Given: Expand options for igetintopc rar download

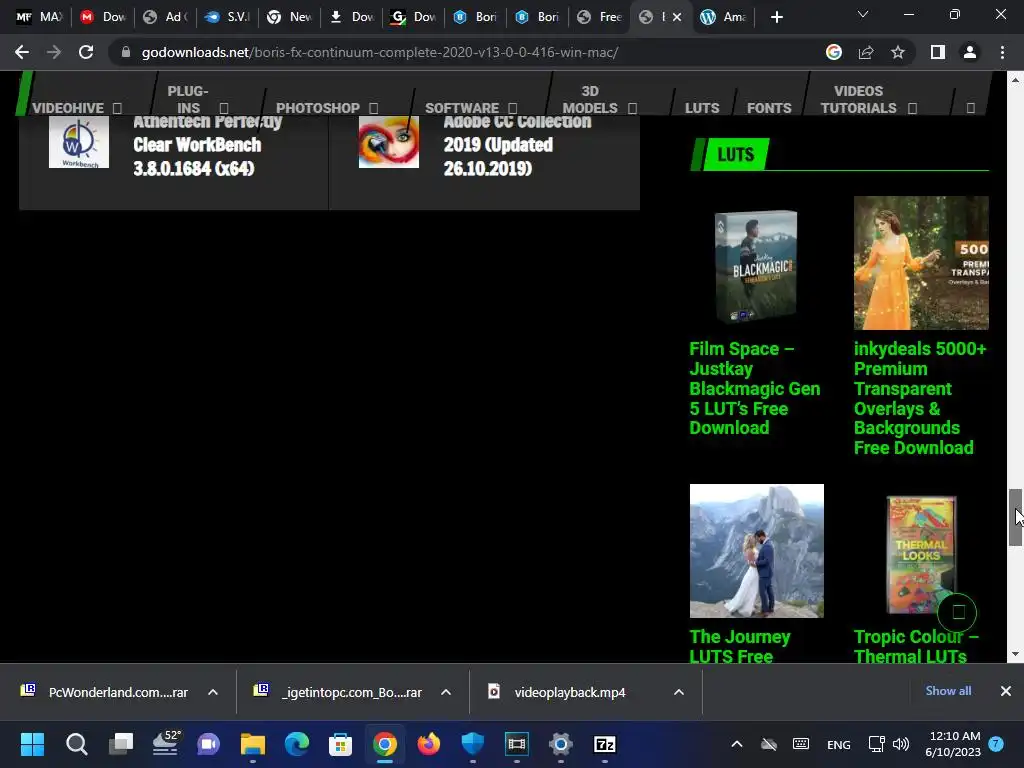Looking at the screenshot, I should click(446, 692).
